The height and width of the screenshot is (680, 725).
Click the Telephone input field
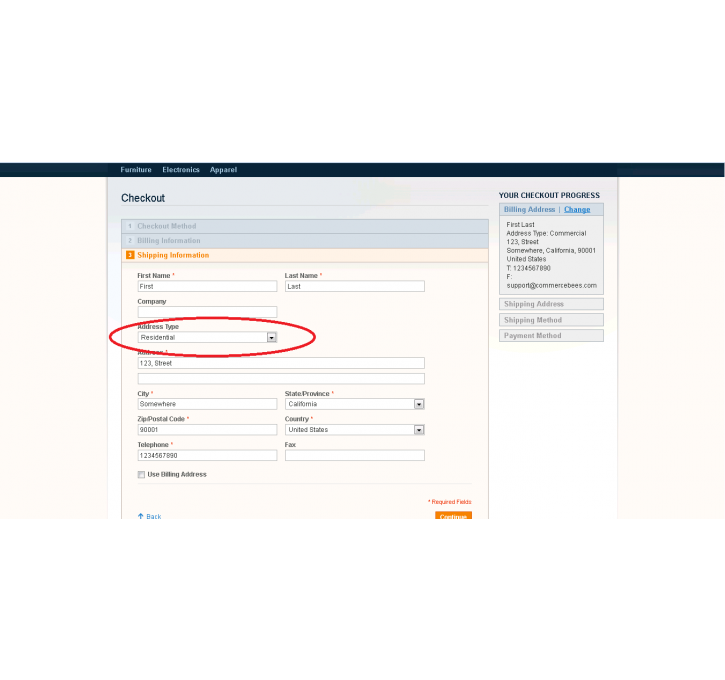tap(207, 456)
